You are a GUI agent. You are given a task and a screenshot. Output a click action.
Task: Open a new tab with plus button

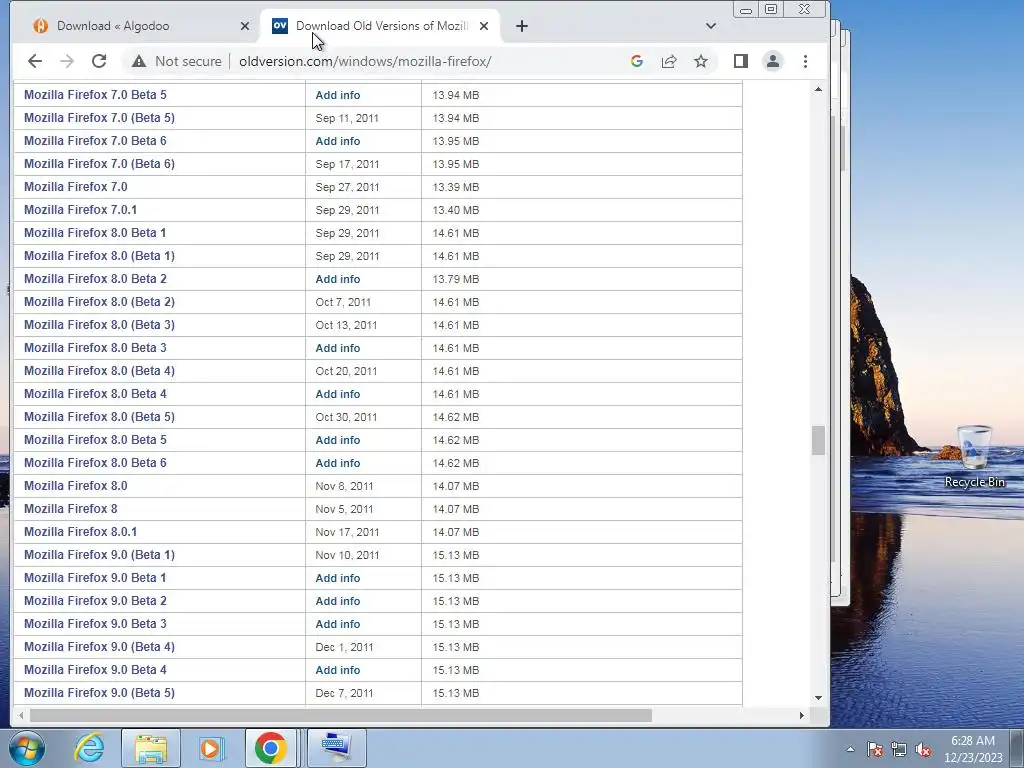(521, 26)
